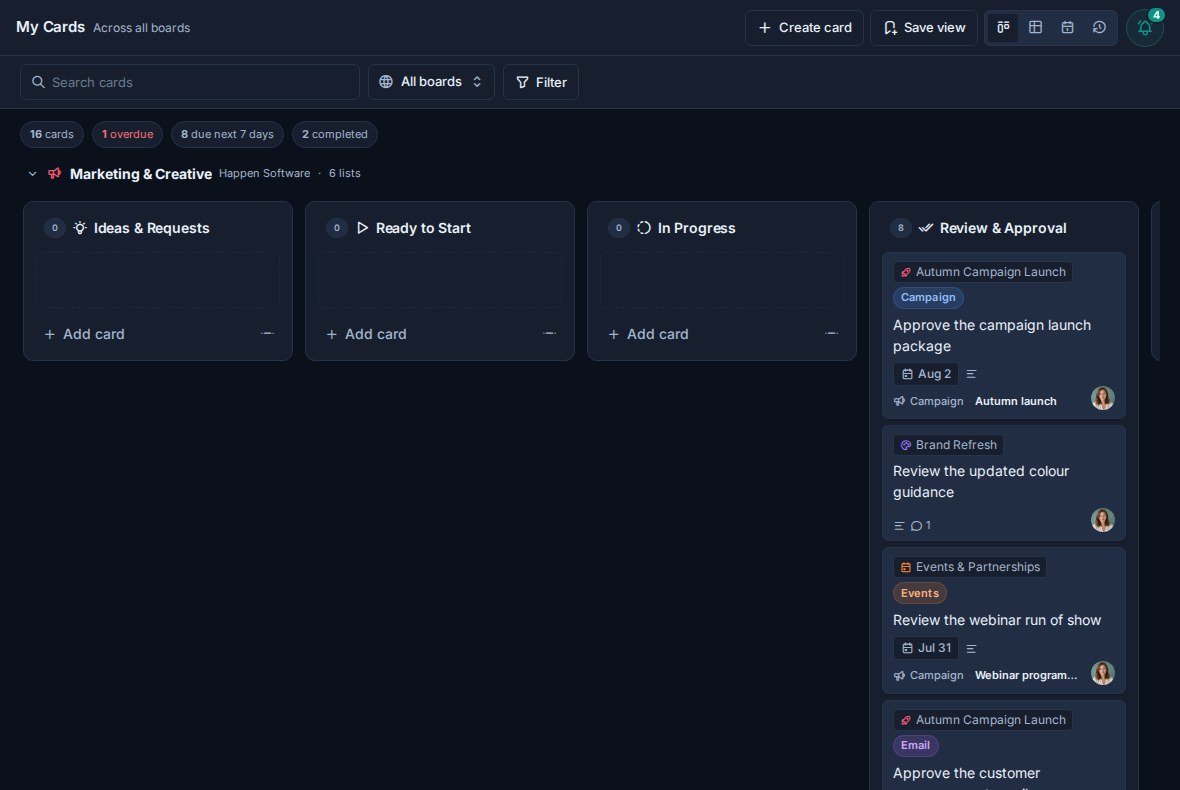Open the All boards dropdown

(x=431, y=81)
